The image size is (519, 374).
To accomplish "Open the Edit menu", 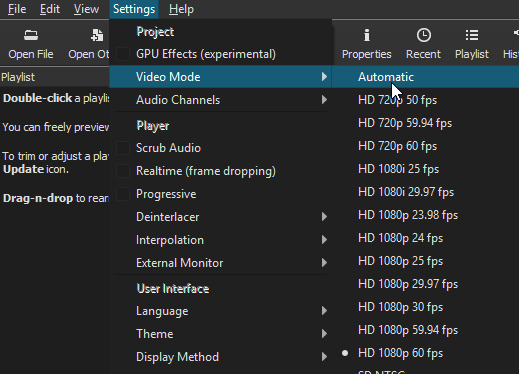I will [50, 9].
